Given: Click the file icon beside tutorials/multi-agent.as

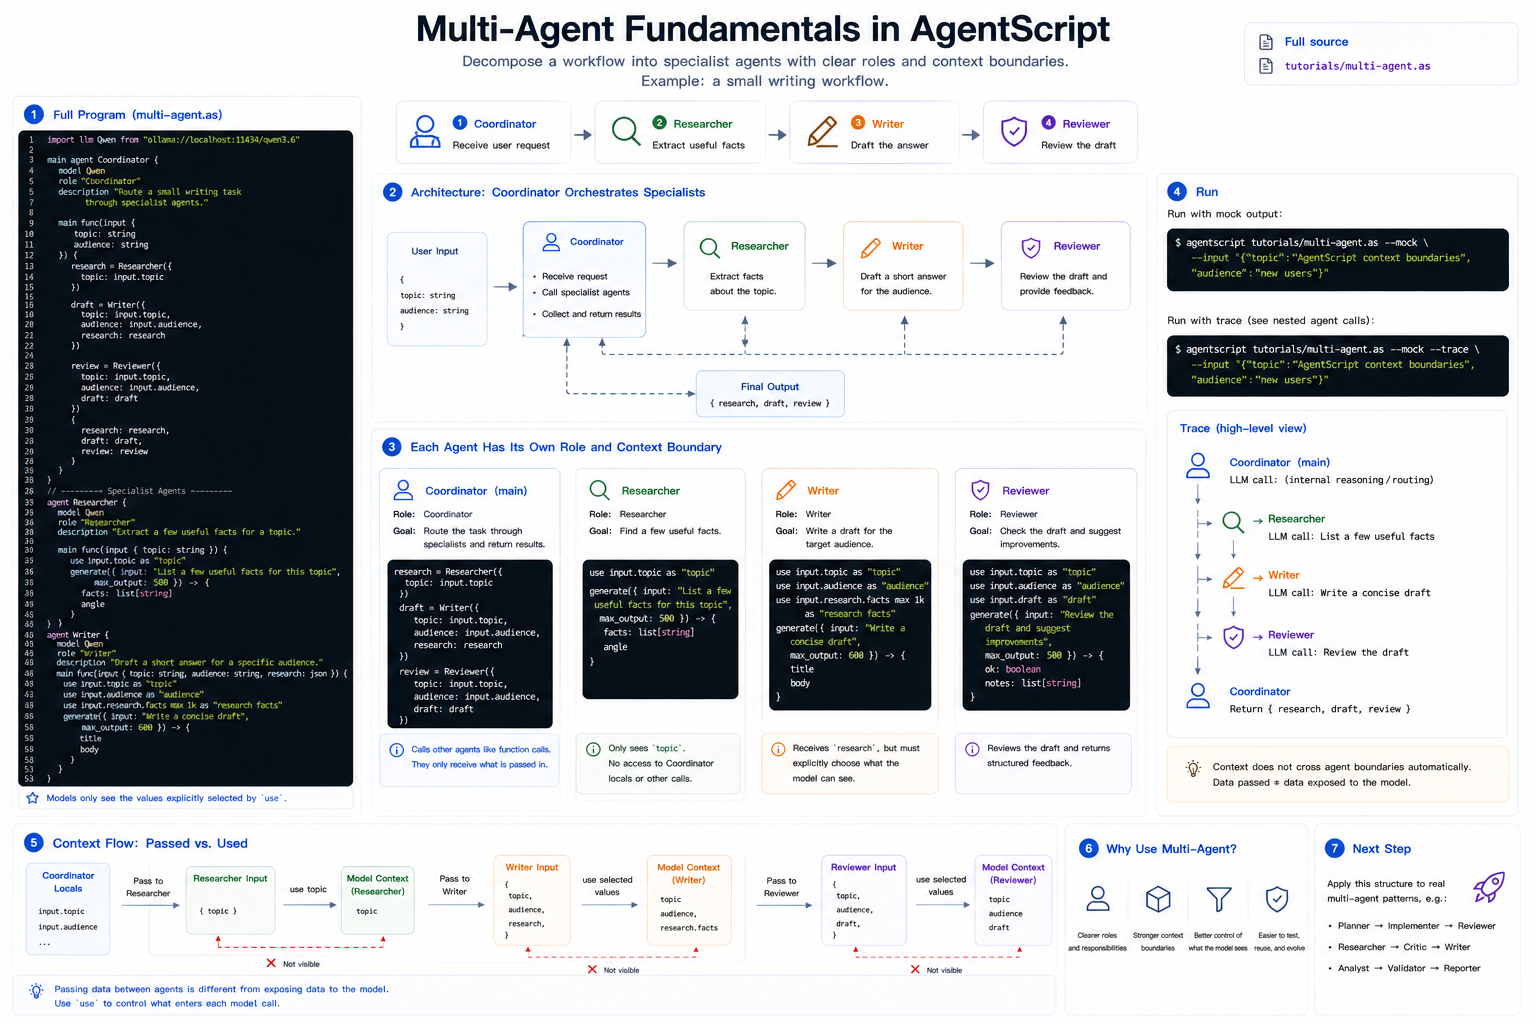Looking at the screenshot, I should click(x=1265, y=66).
